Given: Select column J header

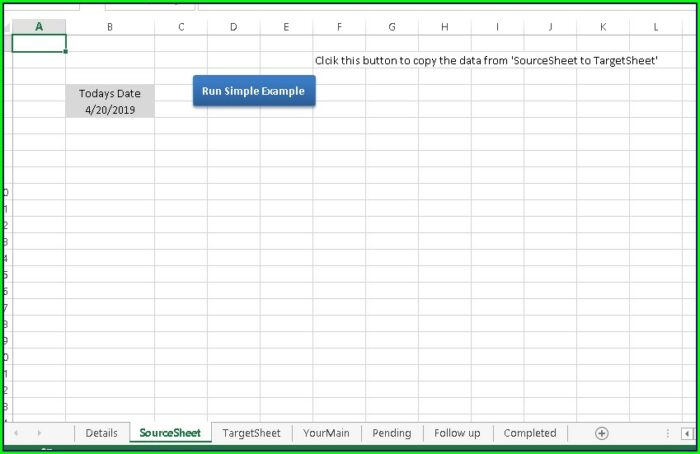Looking at the screenshot, I should [x=550, y=27].
